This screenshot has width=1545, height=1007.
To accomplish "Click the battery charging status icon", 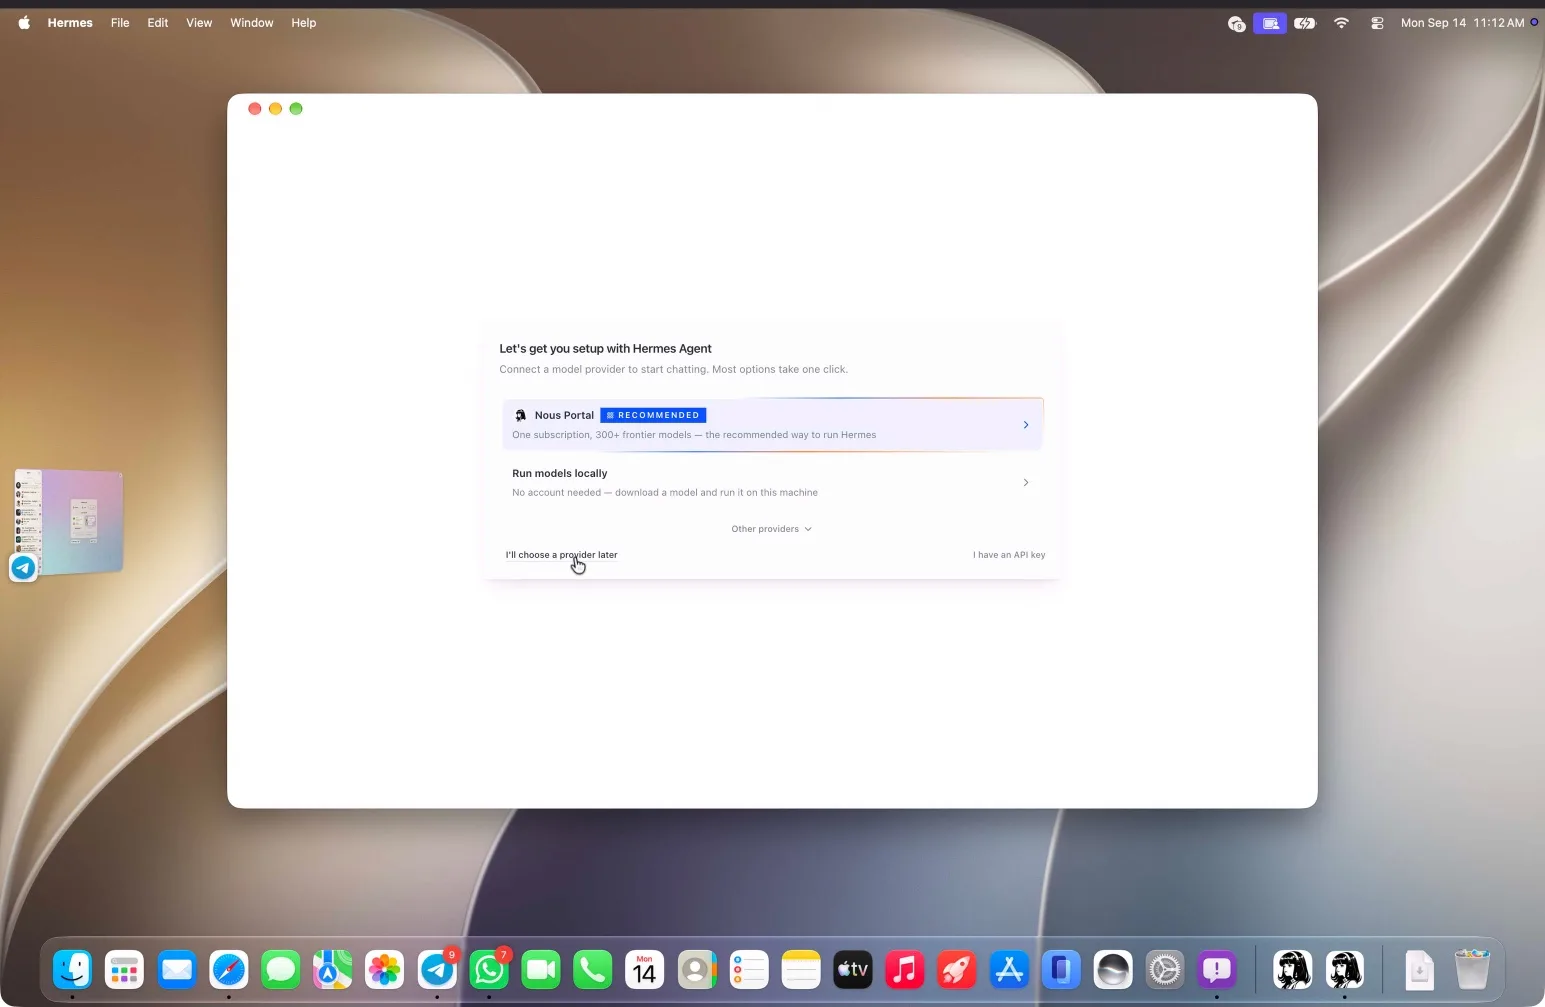I will pyautogui.click(x=1305, y=23).
